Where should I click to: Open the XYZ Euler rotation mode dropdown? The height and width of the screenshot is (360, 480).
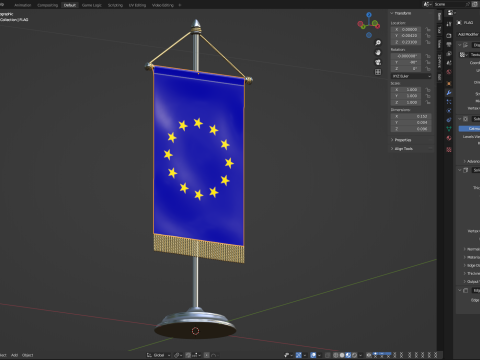coord(411,76)
